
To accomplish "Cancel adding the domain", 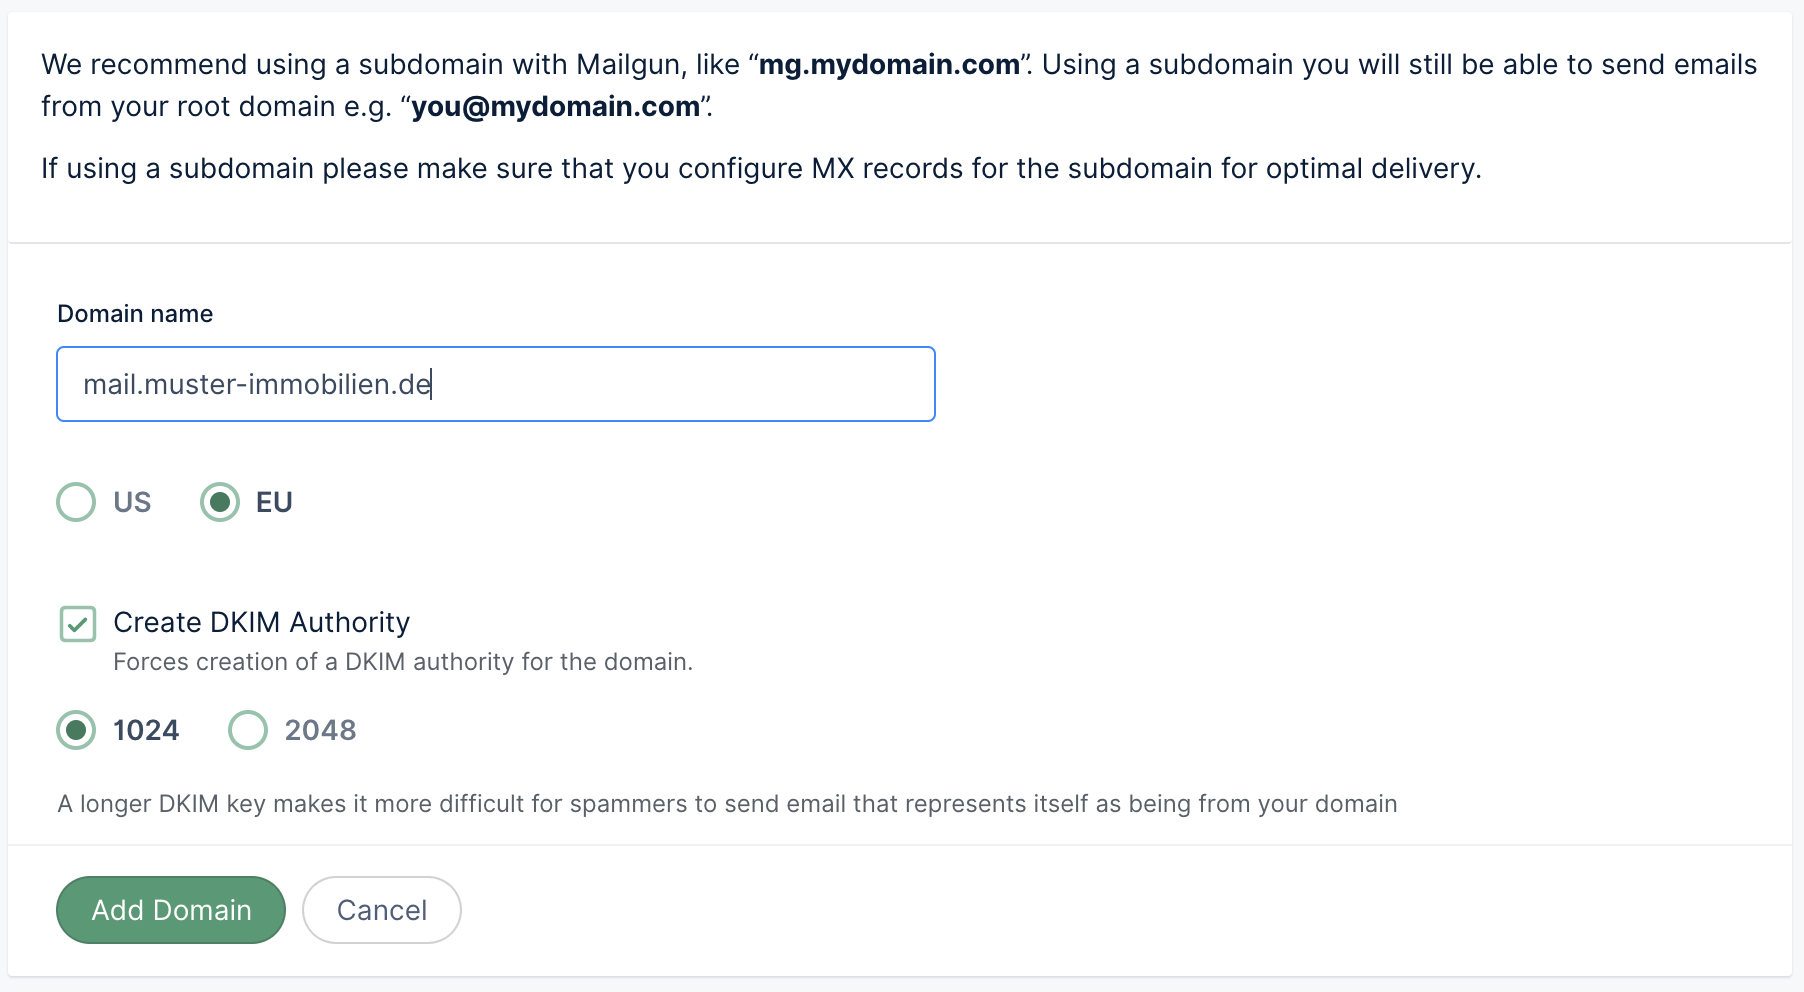I will click(x=381, y=910).
